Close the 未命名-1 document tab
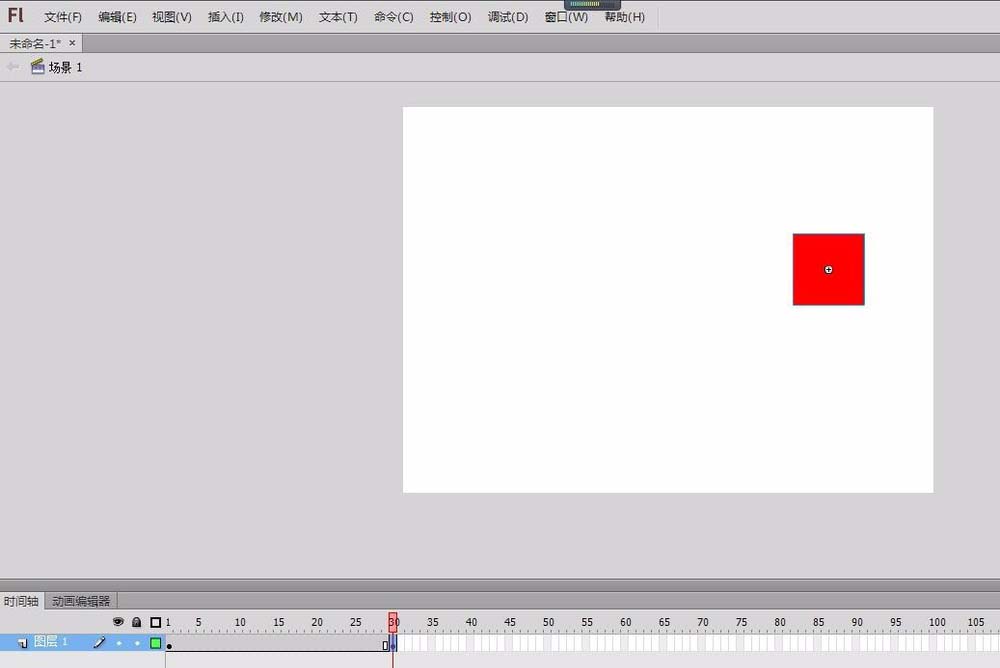Screen dimensions: 1000x668 (x=72, y=43)
